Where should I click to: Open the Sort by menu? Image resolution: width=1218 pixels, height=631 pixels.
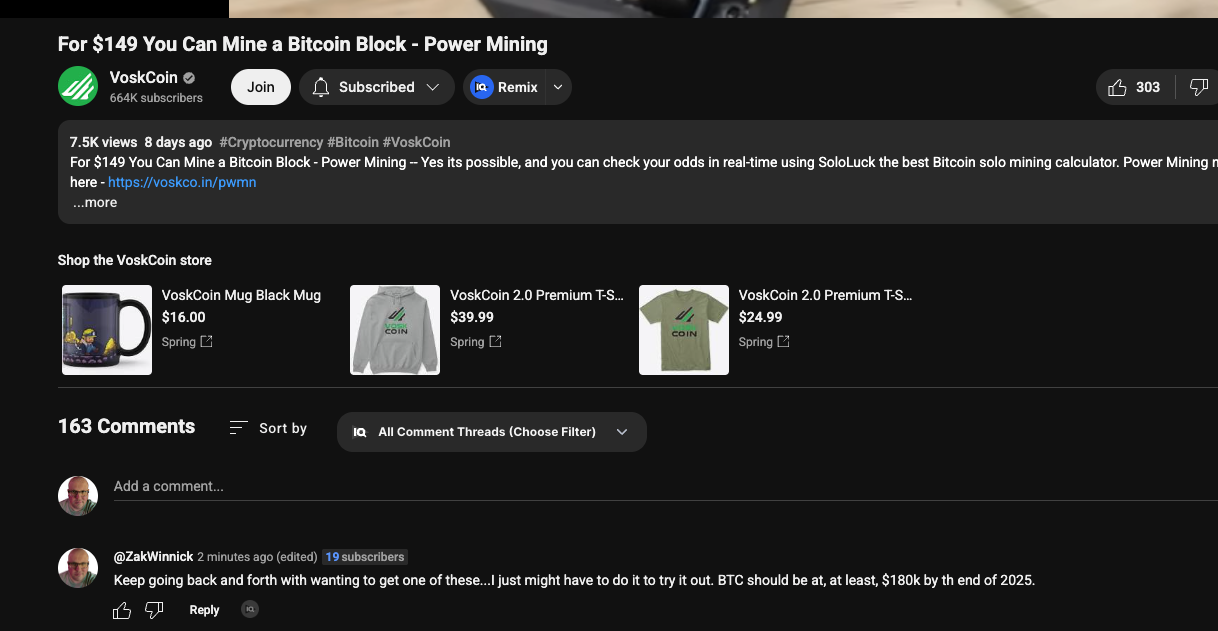pos(268,428)
